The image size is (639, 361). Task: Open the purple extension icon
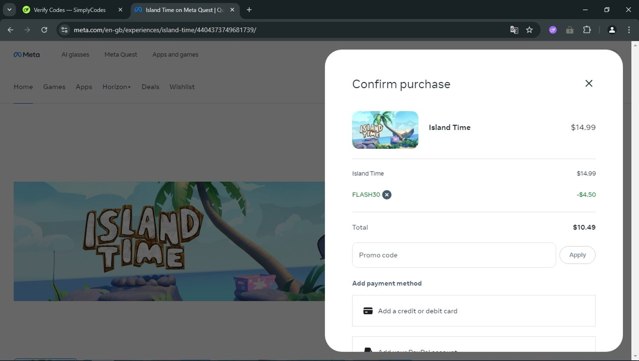pos(553,30)
